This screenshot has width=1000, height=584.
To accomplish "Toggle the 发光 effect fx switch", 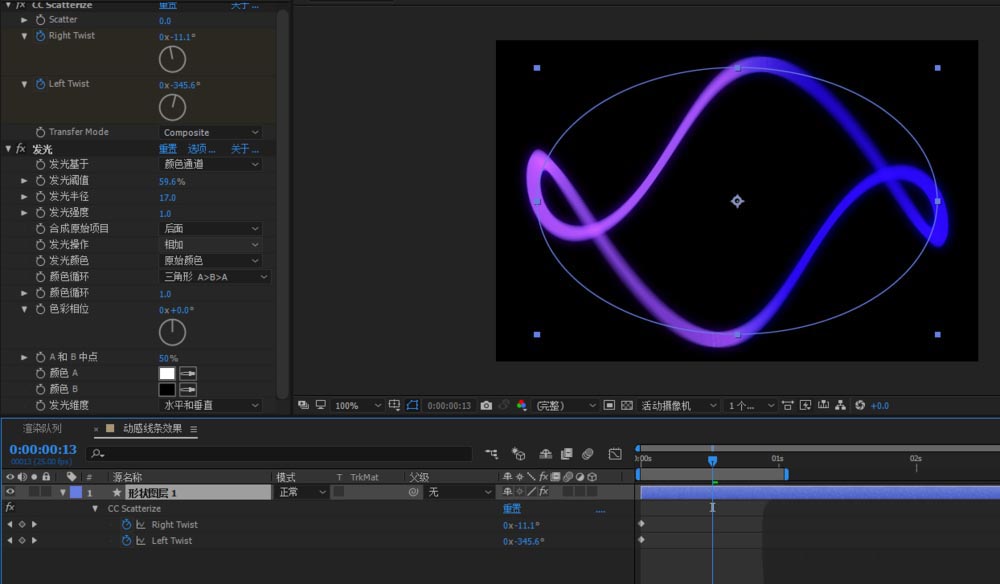I will point(20,149).
